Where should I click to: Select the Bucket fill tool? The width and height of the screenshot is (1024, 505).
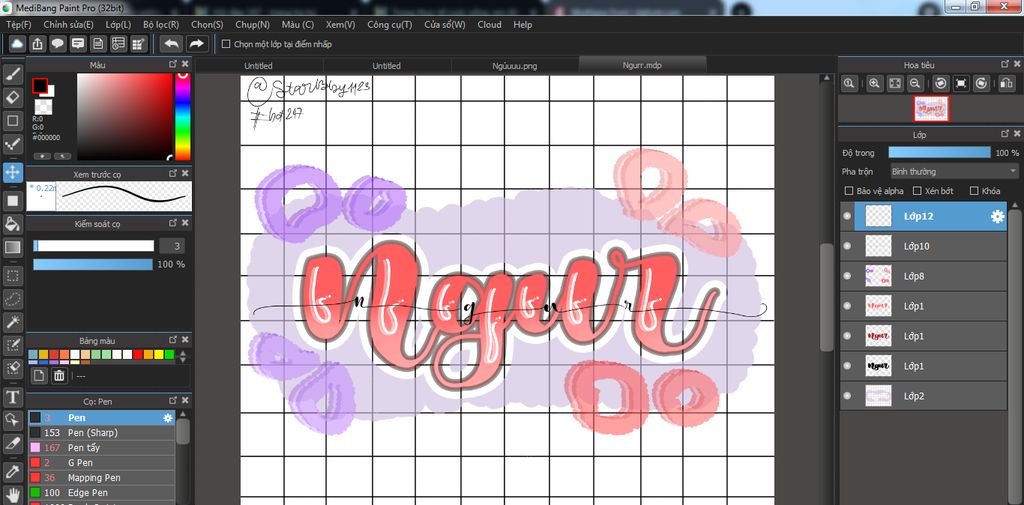[x=12, y=224]
